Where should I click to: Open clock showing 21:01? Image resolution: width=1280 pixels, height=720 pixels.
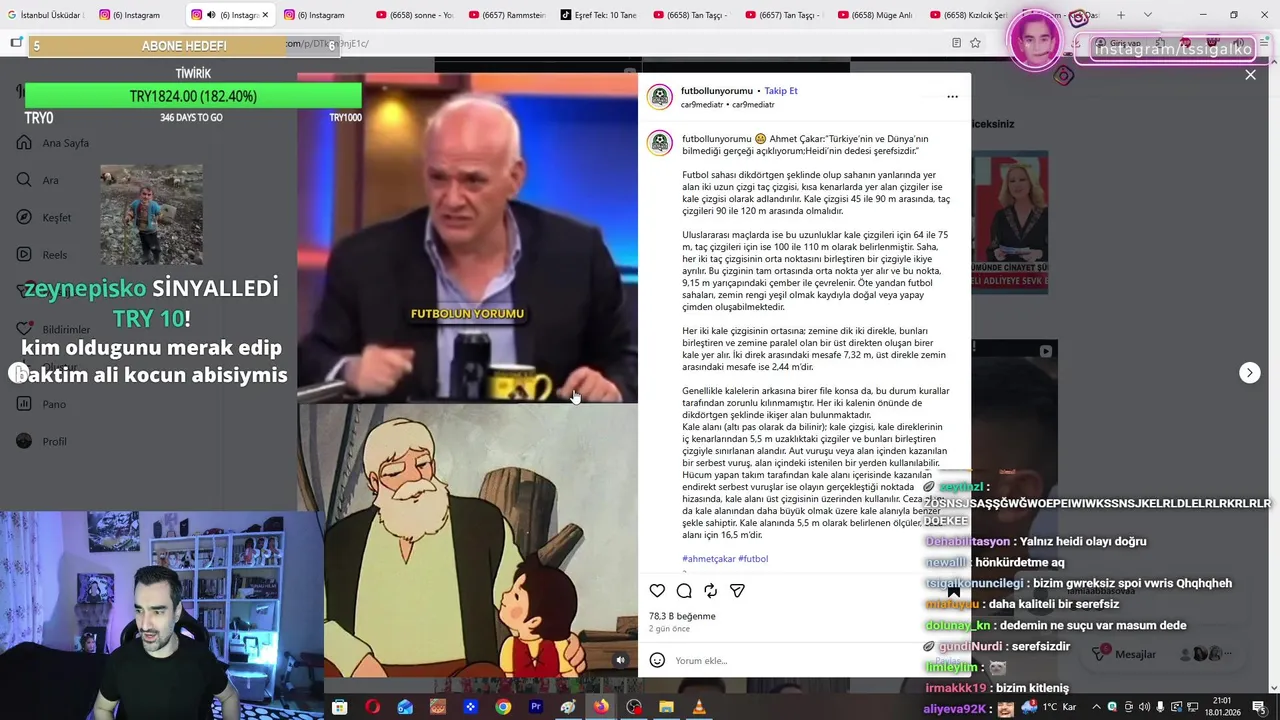1222,707
